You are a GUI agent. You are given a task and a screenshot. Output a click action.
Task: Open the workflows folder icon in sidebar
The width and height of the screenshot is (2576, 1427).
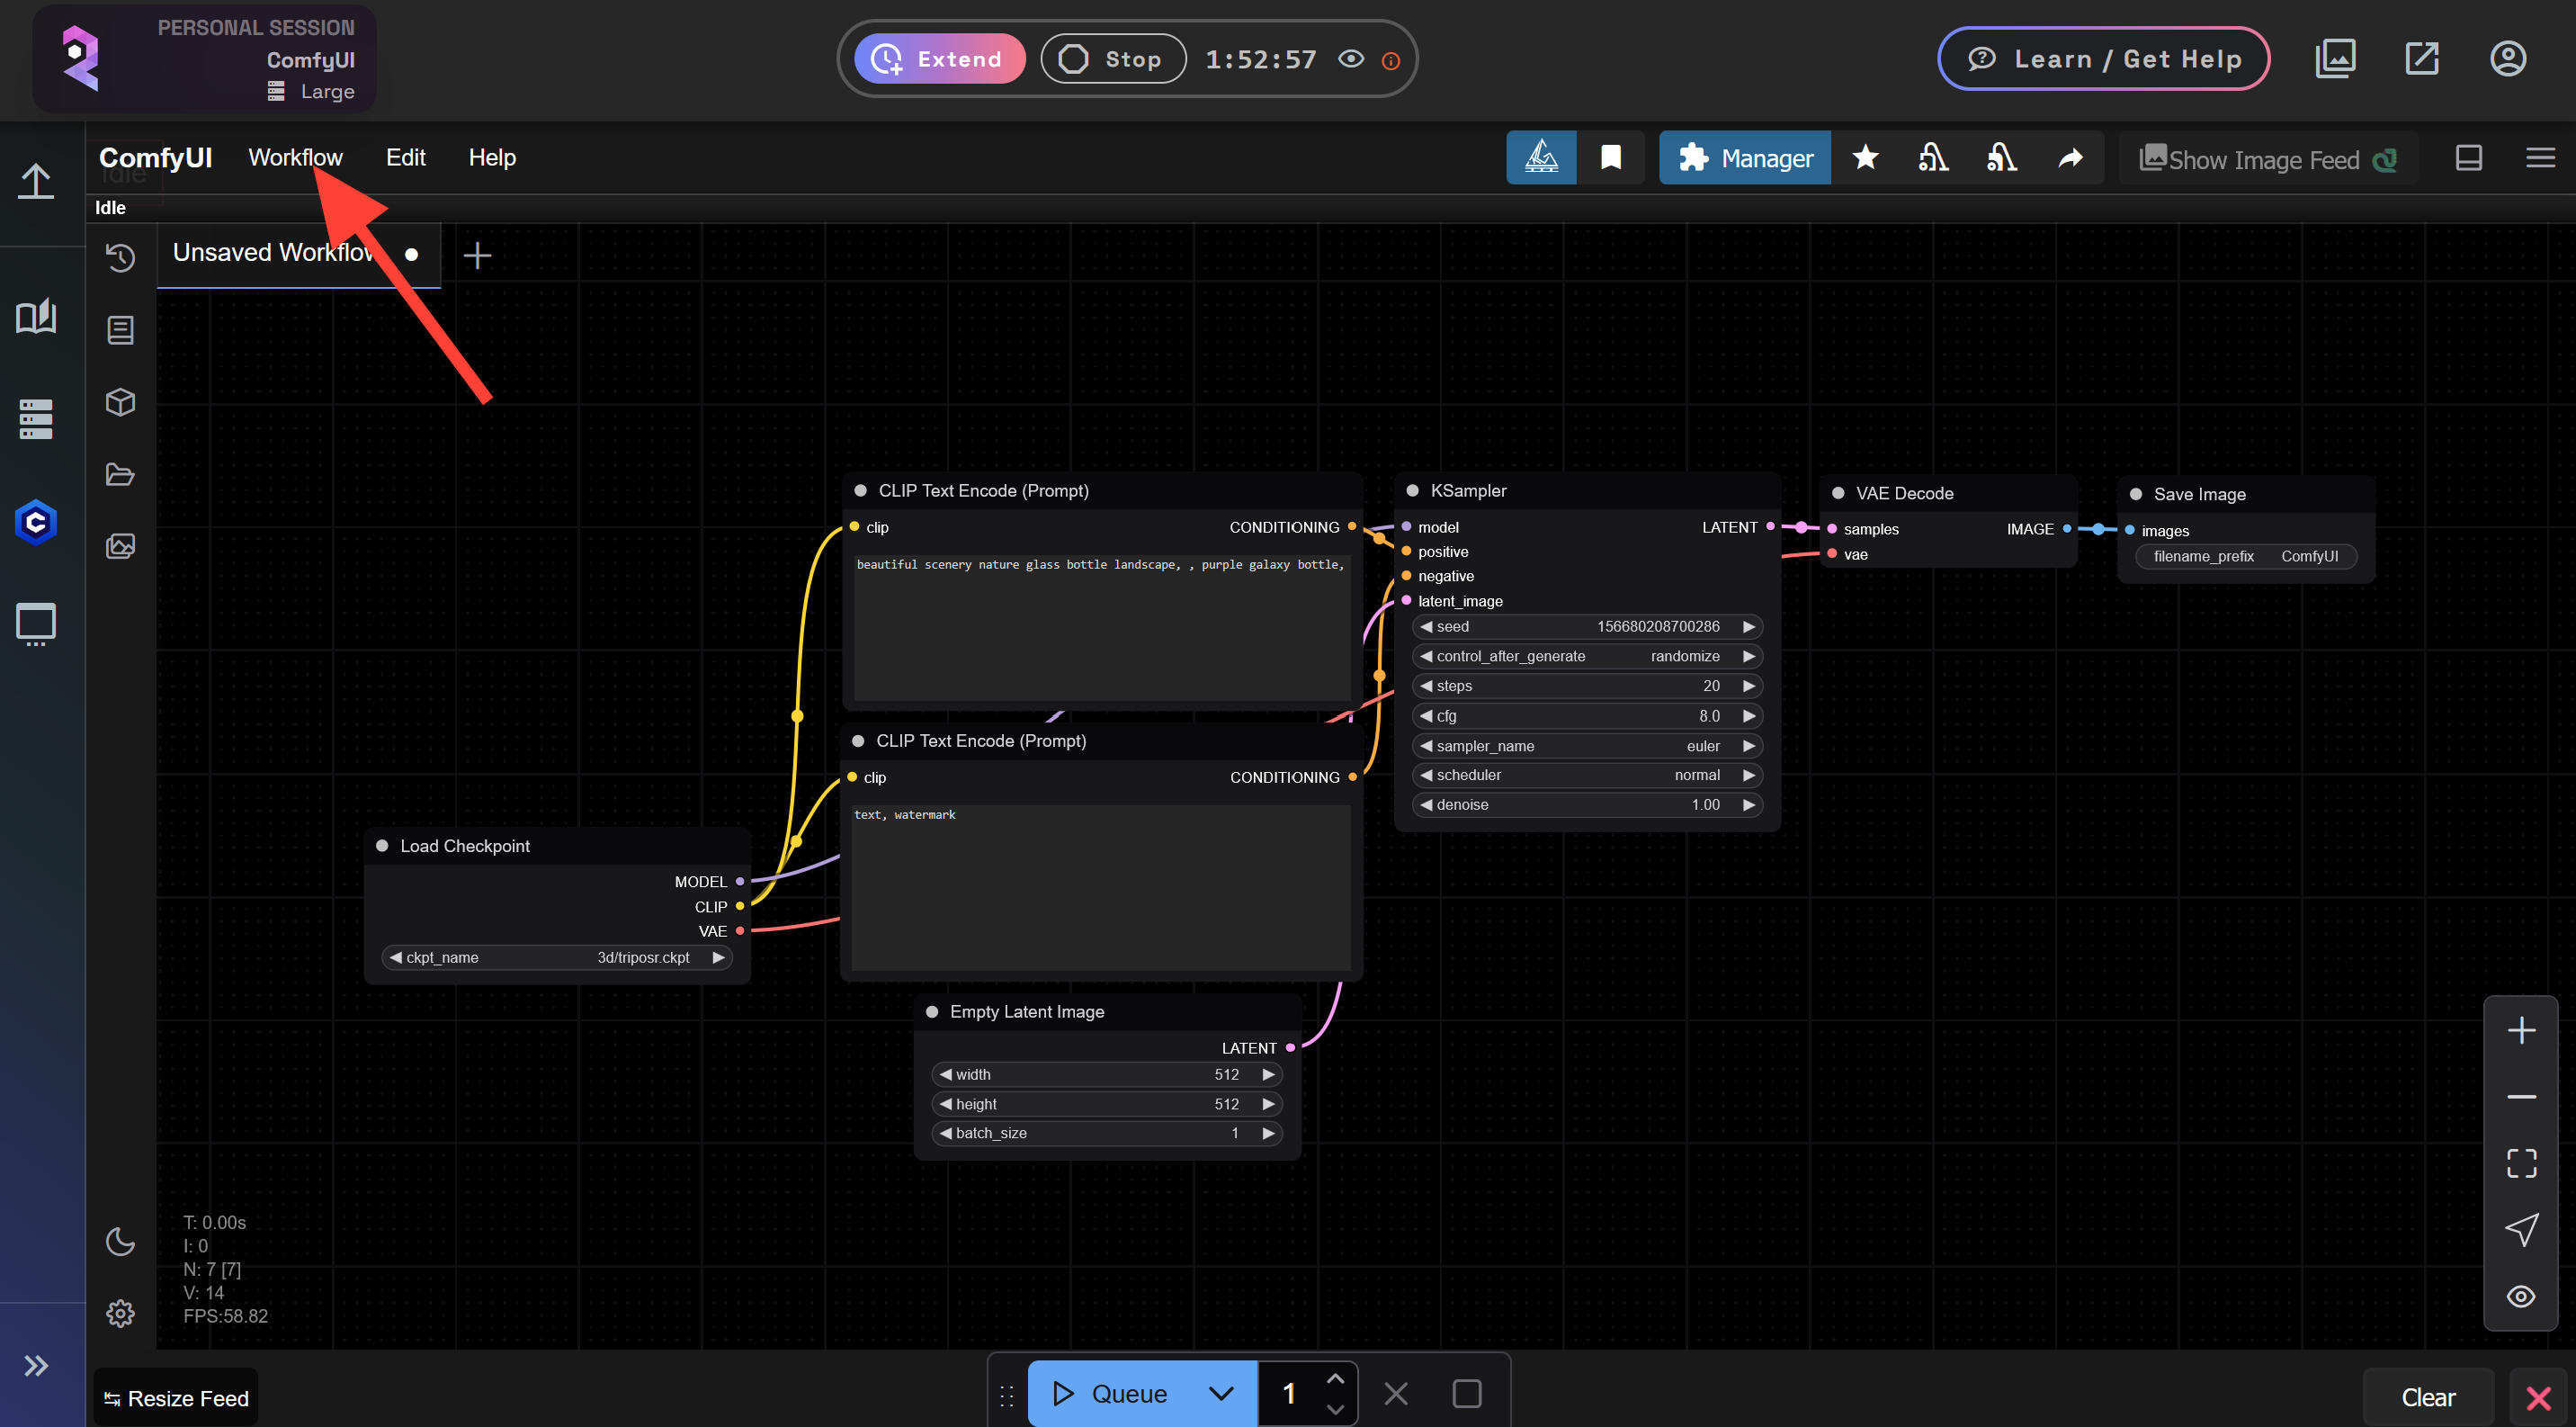(x=120, y=474)
